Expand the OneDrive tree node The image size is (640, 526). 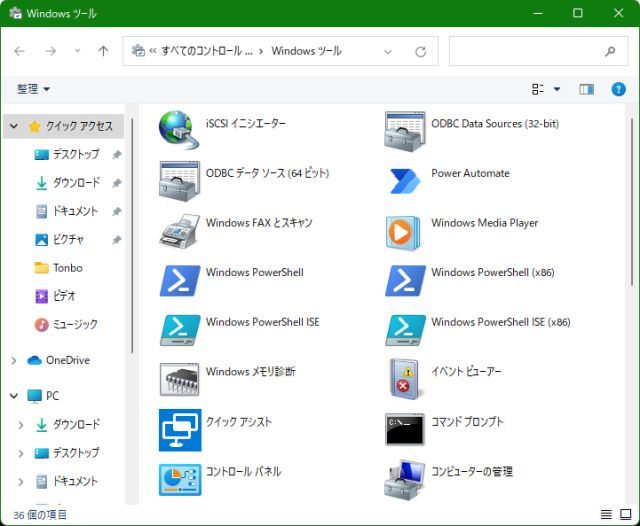(14, 360)
